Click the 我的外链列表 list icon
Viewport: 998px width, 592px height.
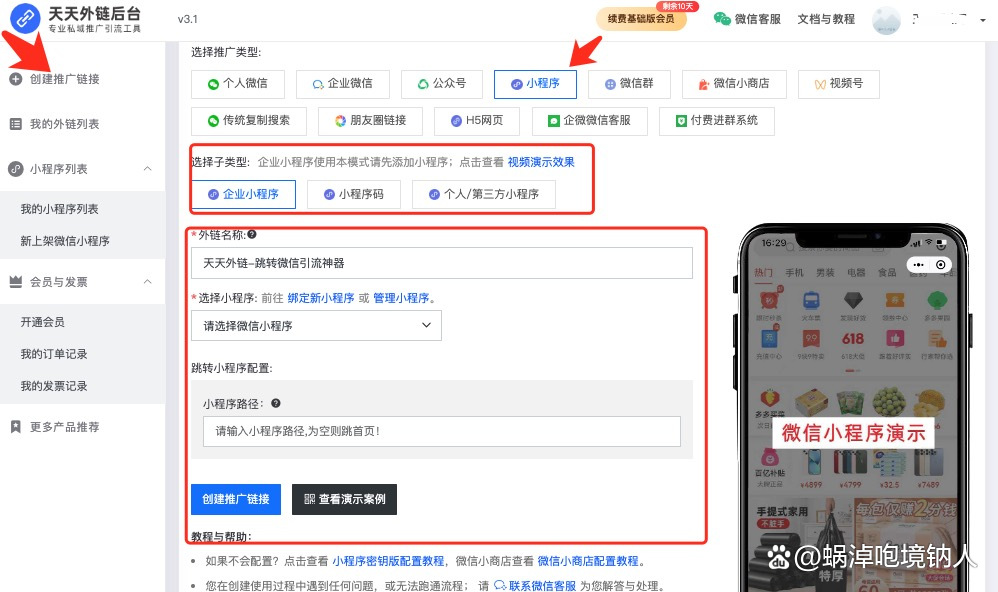point(16,124)
